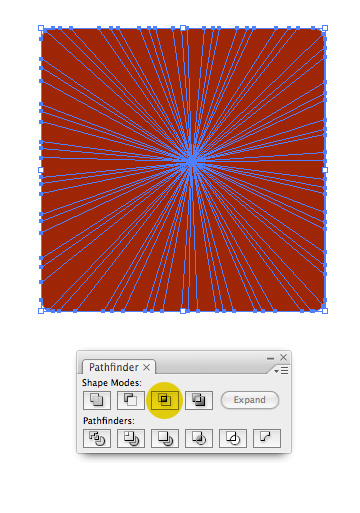Choose Exclude overlapping shape areas icon
This screenshot has width=360, height=513.
click(x=199, y=400)
